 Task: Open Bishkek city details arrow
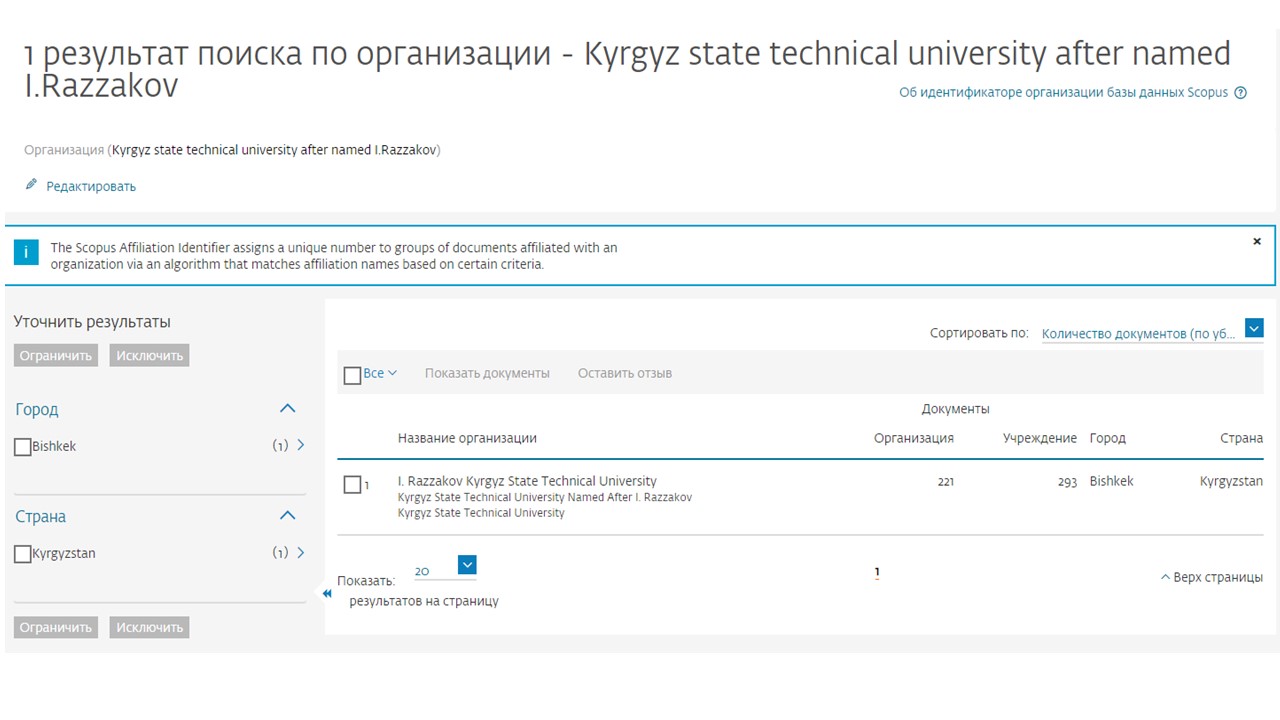[x=301, y=446]
